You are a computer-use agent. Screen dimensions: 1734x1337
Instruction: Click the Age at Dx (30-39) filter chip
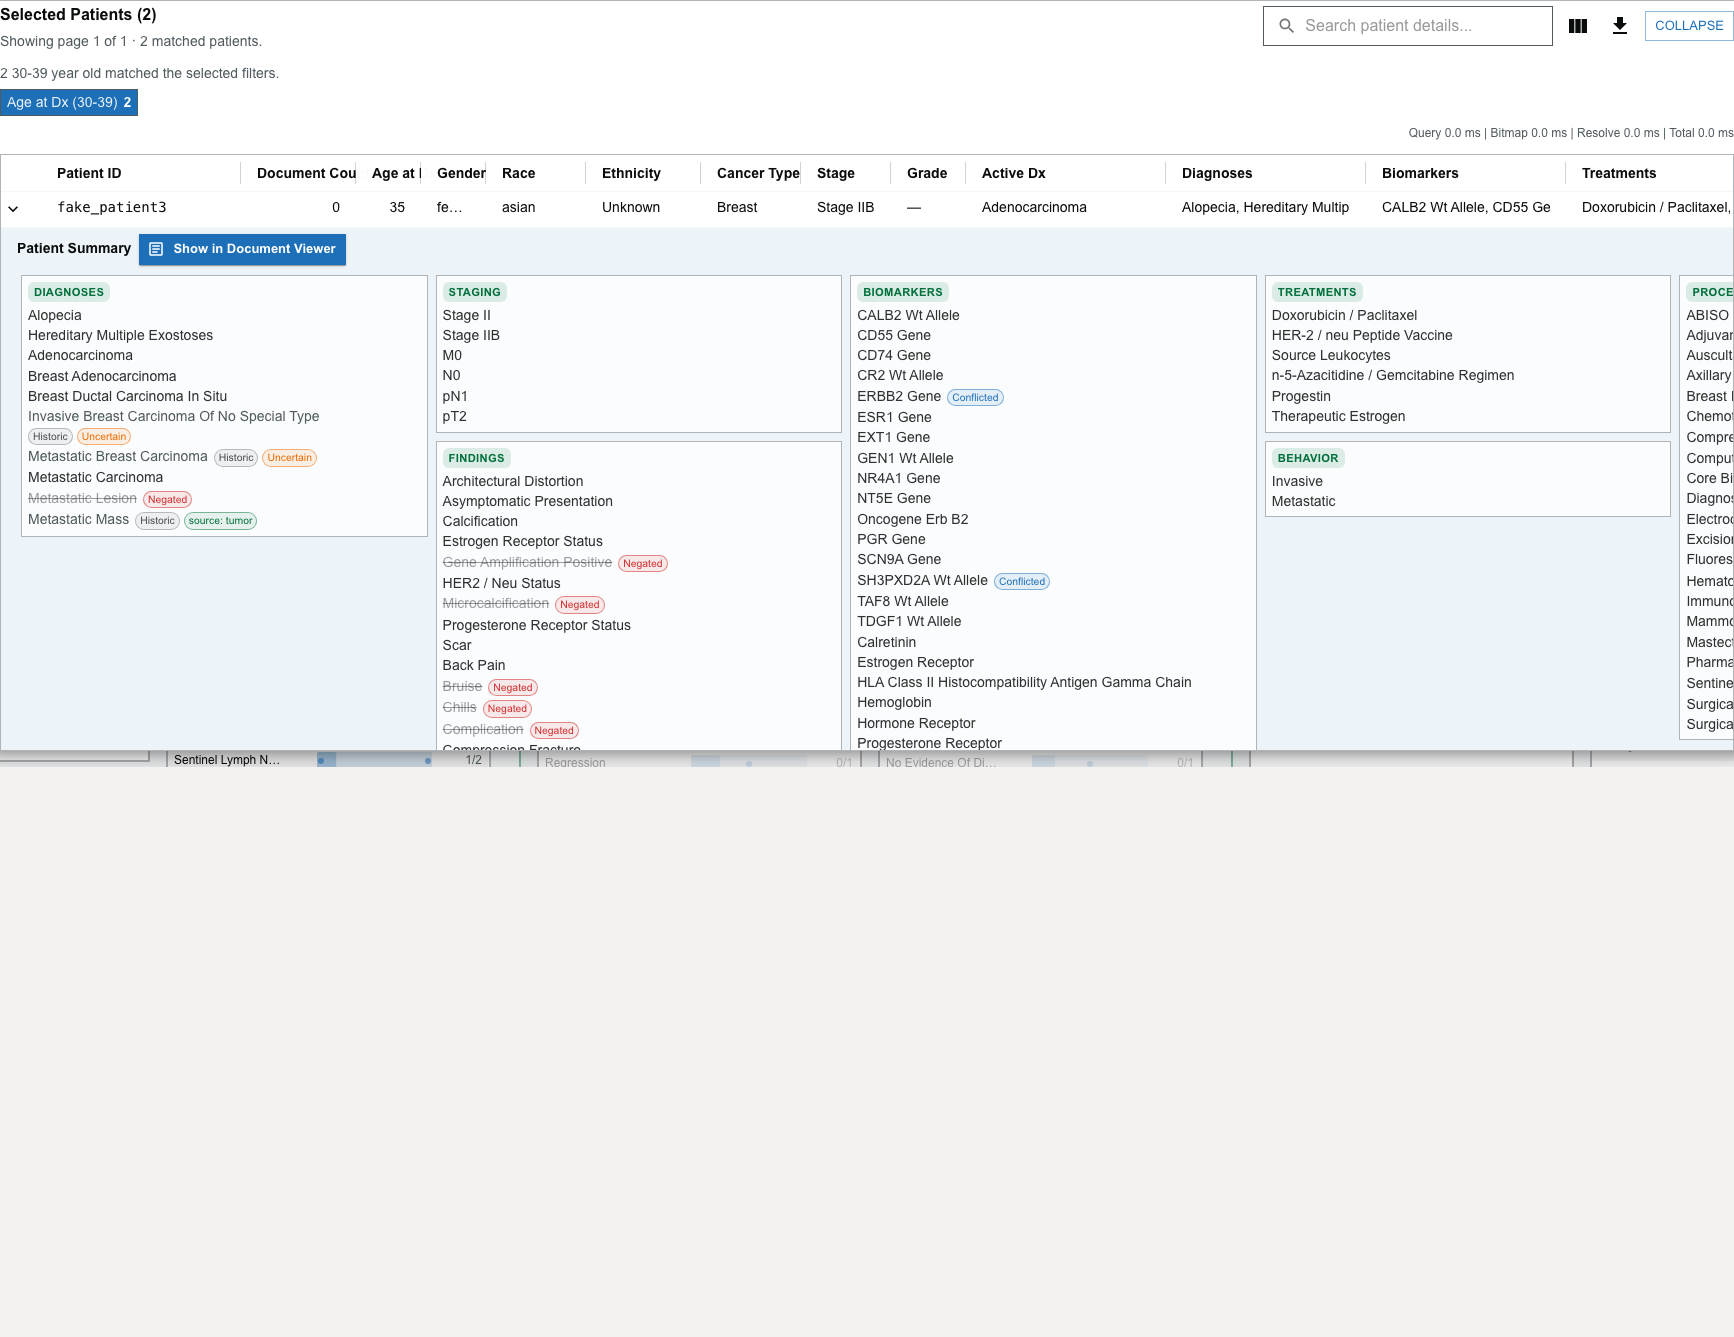69,102
